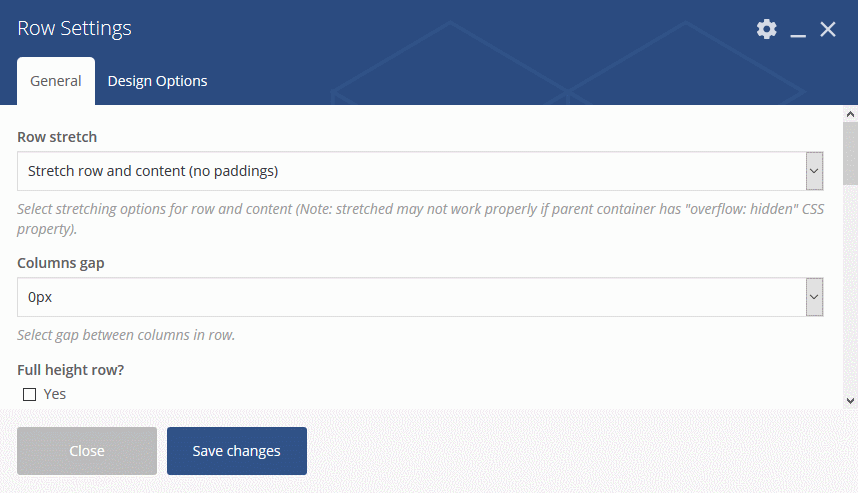858x493 pixels.
Task: Click the Yes label beside the checkbox
Action: [55, 394]
